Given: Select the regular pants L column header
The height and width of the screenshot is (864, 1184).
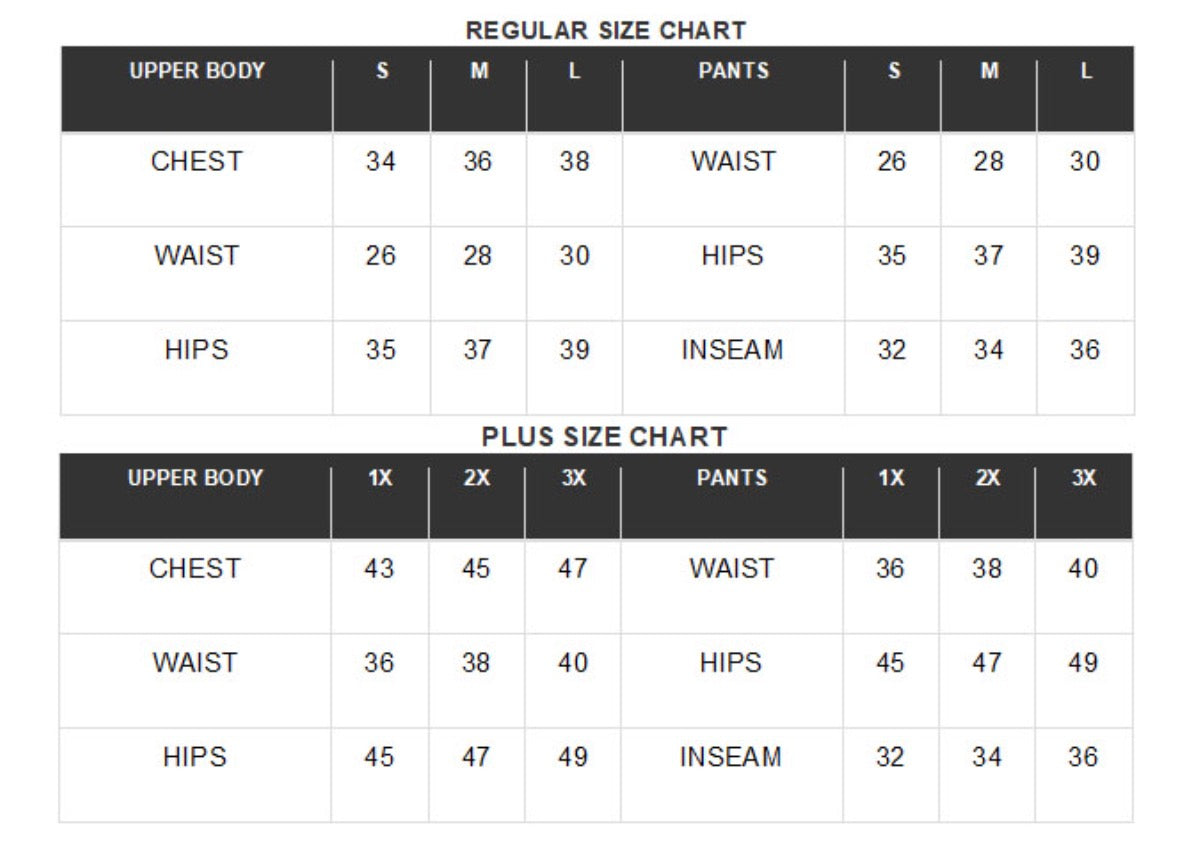Looking at the screenshot, I should coord(1086,70).
